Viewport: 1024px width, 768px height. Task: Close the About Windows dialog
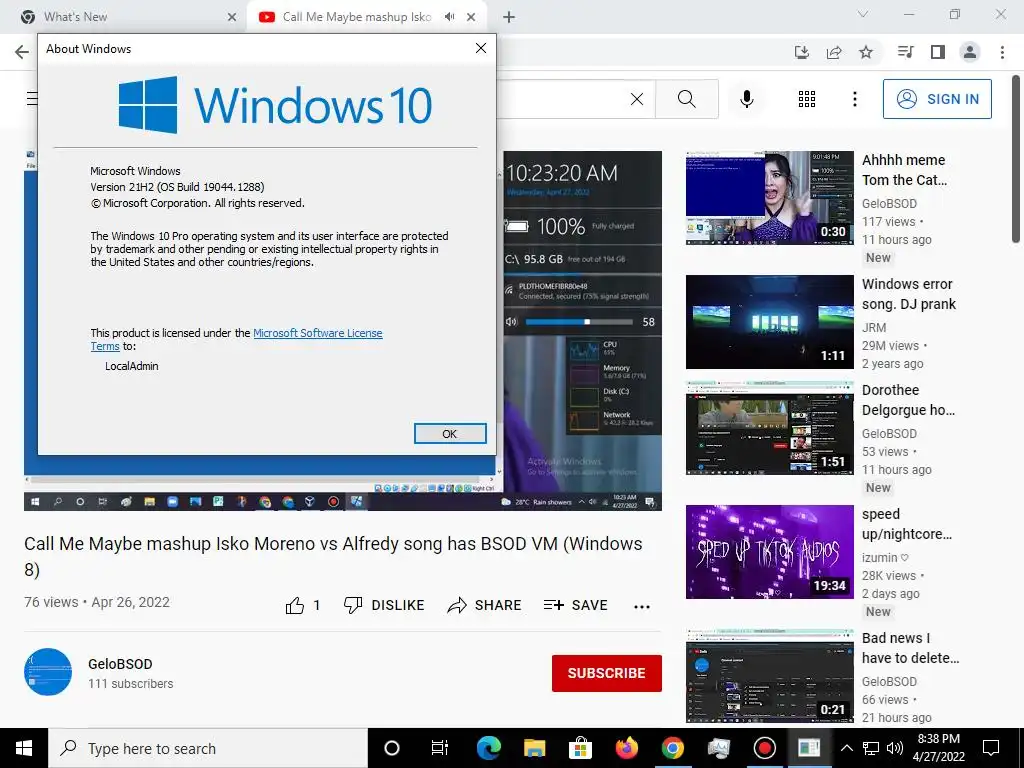[x=481, y=48]
